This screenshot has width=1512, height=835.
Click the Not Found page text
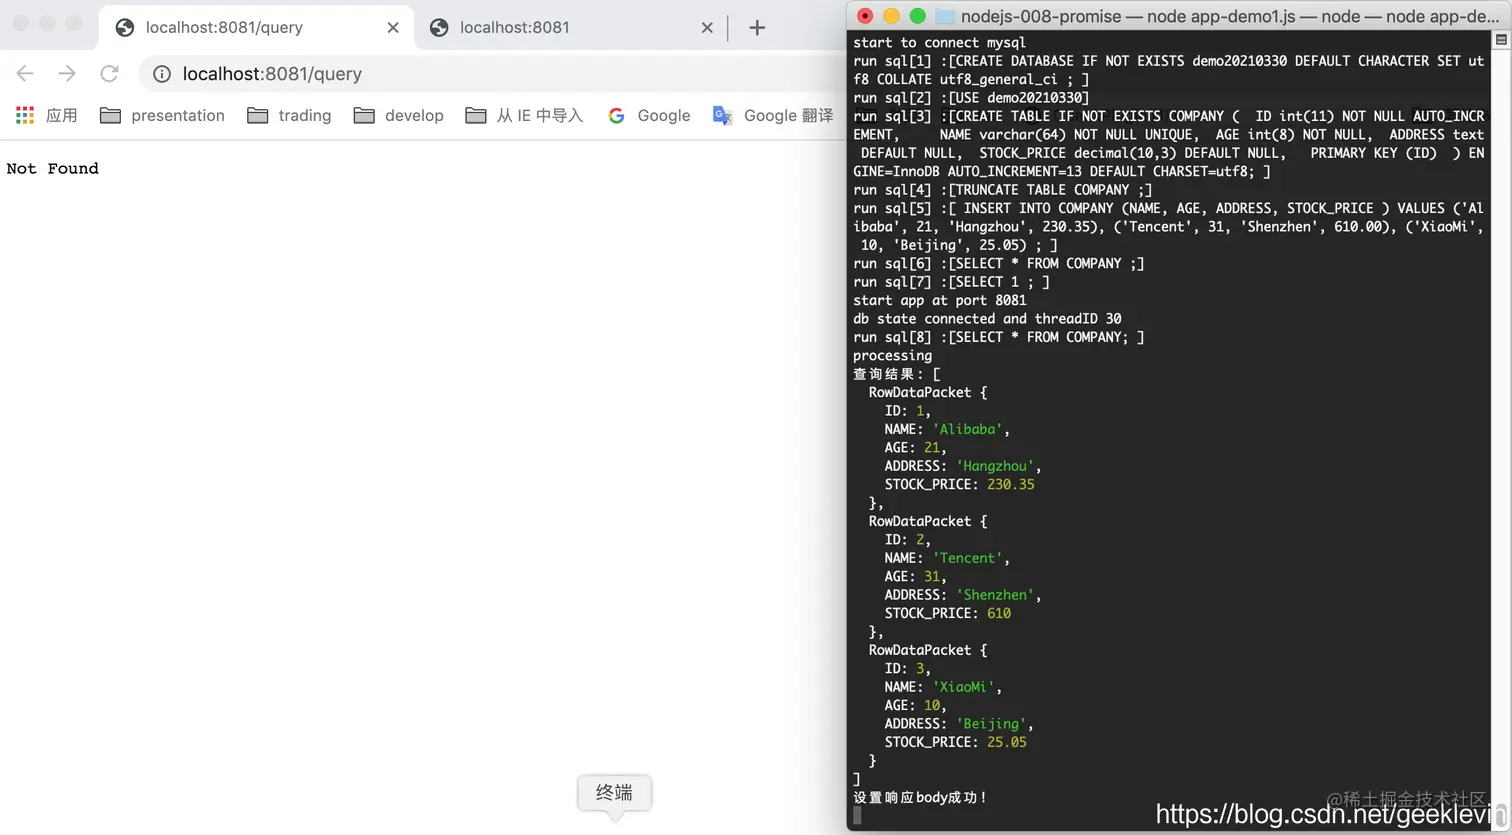[x=53, y=168]
